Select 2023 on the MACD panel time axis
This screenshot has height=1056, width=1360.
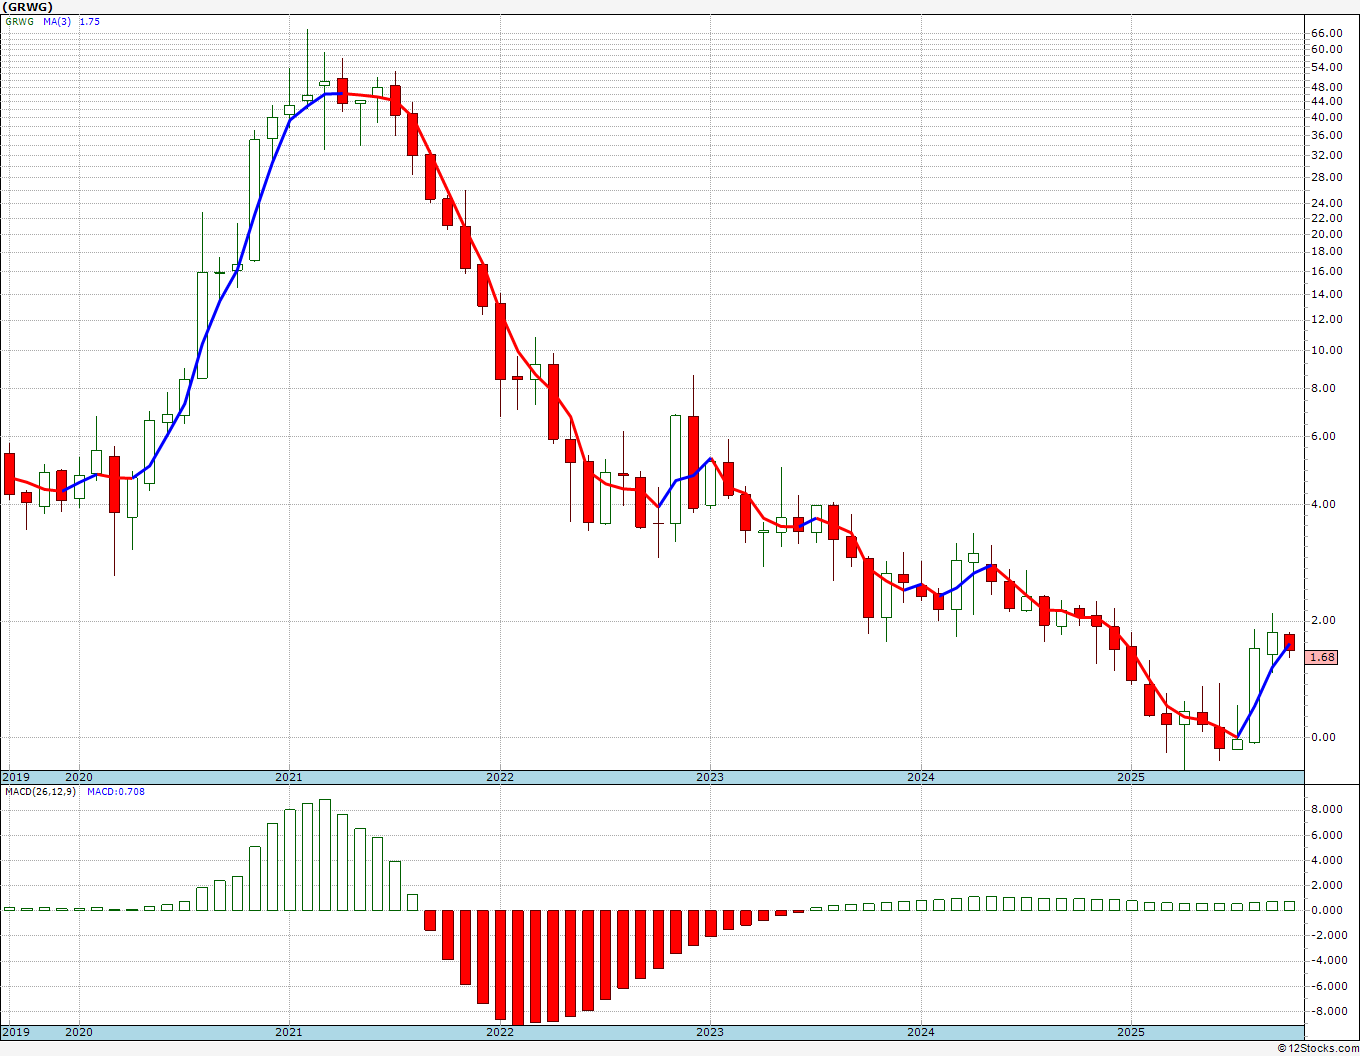point(710,1032)
